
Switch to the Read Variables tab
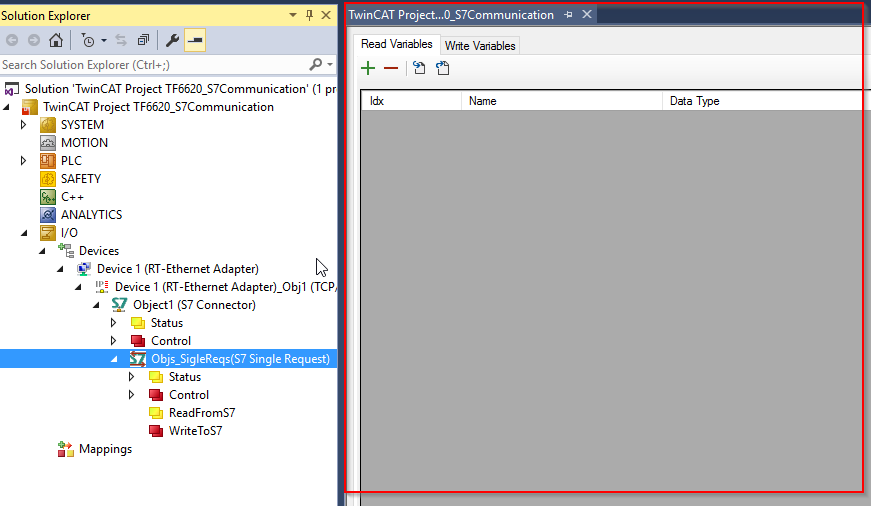tap(397, 44)
